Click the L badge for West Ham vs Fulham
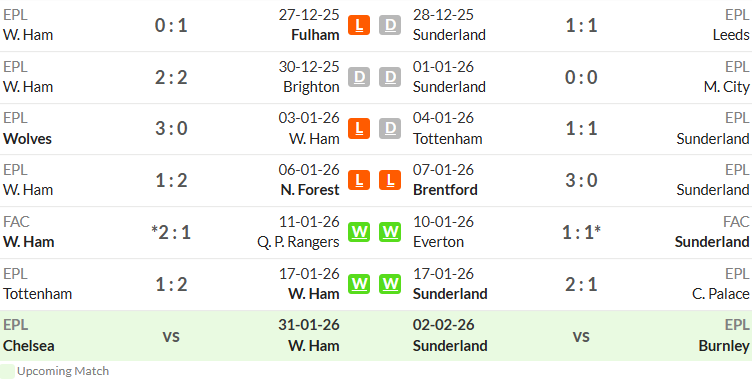Viewport: 752px width, 391px height. 359,25
